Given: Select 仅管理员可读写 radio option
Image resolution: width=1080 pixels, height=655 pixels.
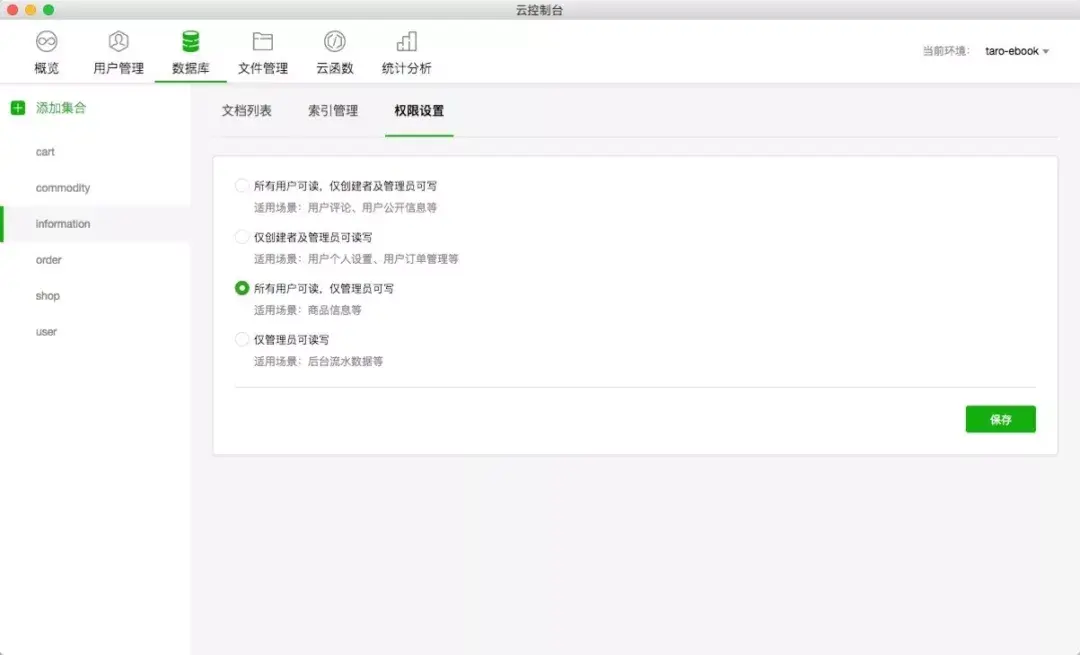Looking at the screenshot, I should pyautogui.click(x=242, y=340).
